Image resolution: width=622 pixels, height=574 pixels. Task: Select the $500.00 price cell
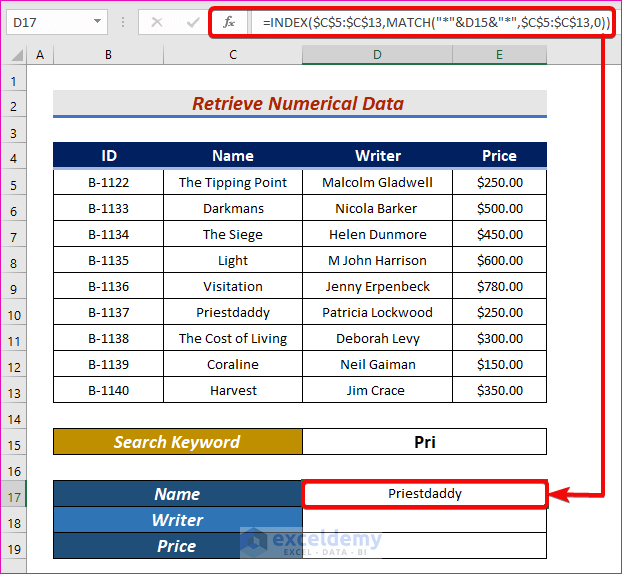[x=499, y=208]
